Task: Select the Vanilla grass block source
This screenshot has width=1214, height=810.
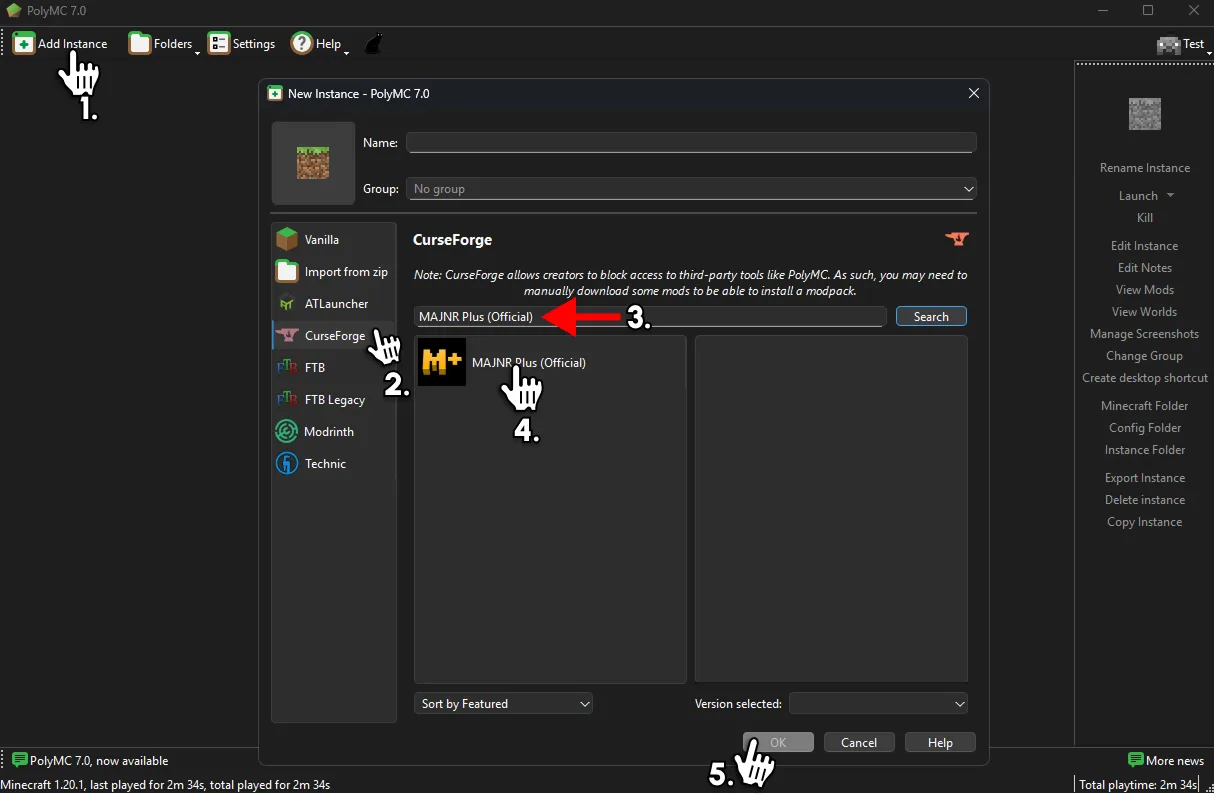Action: click(x=322, y=240)
